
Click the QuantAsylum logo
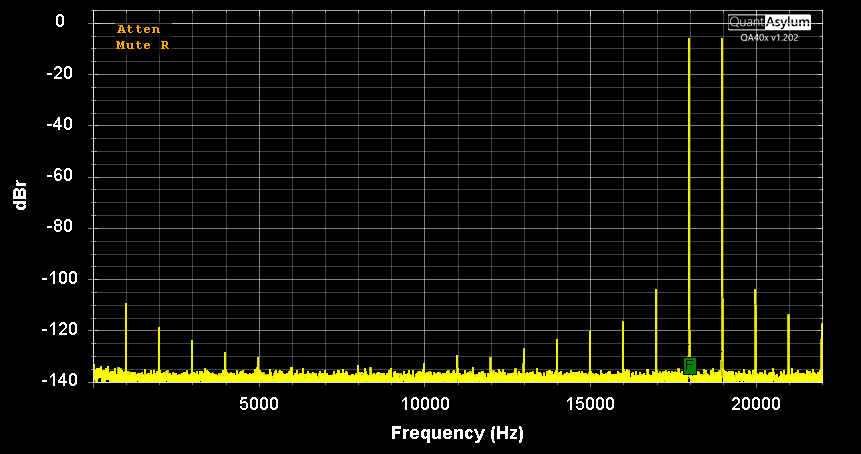tap(769, 23)
